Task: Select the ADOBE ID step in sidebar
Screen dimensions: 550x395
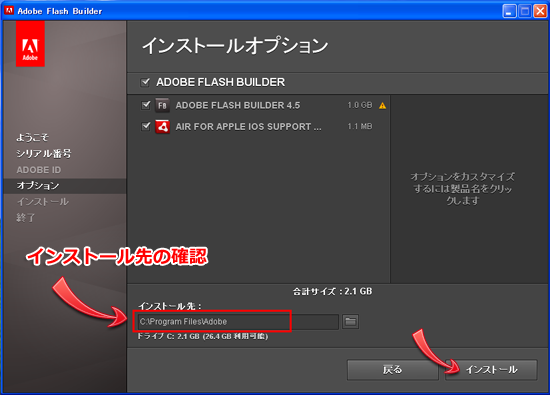Action: coord(39,170)
